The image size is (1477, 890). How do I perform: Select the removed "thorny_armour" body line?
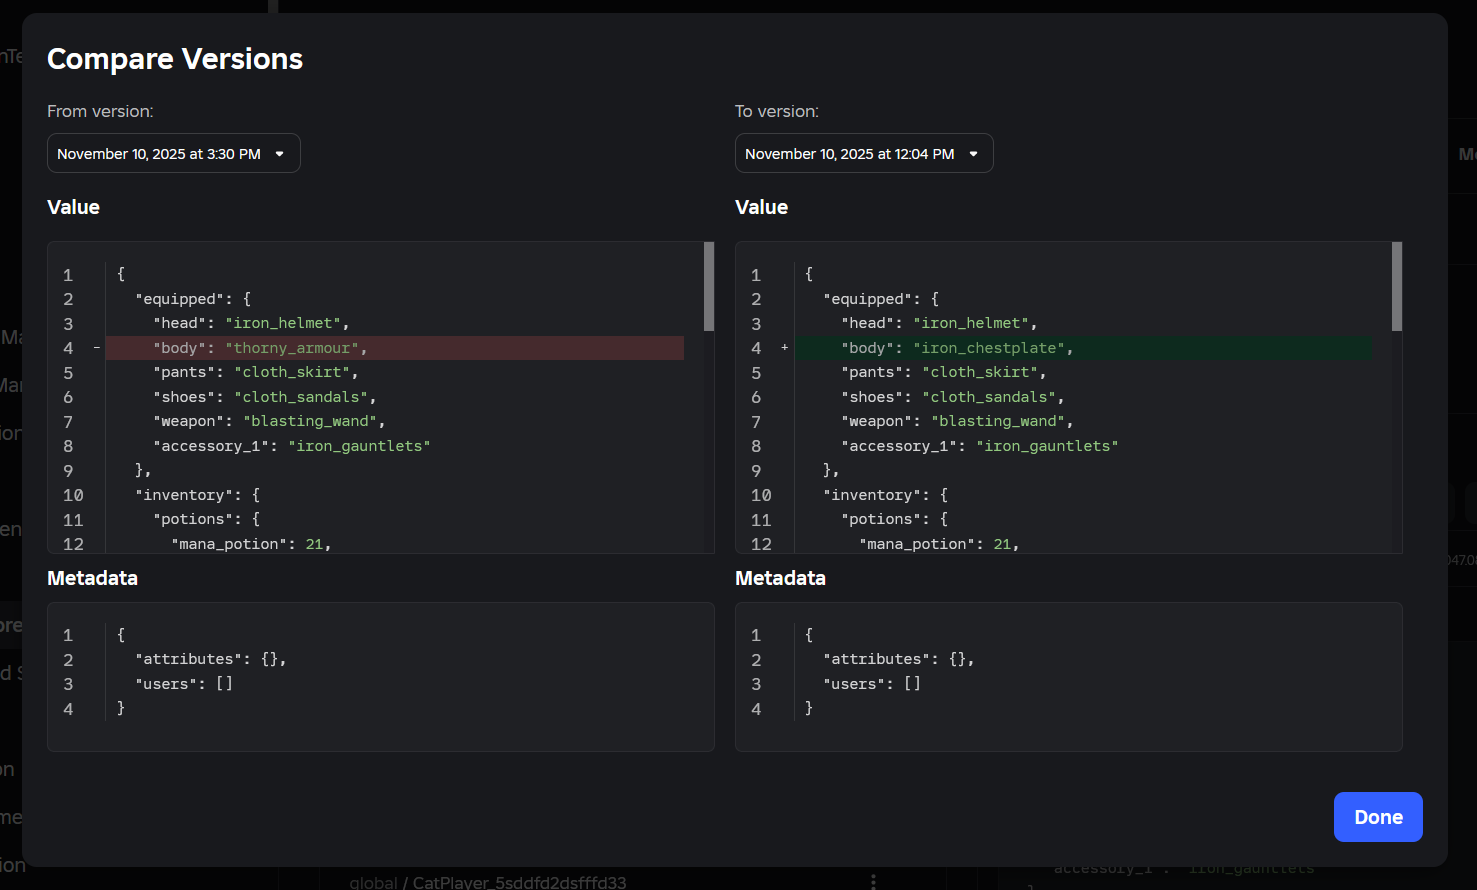[x=395, y=348]
